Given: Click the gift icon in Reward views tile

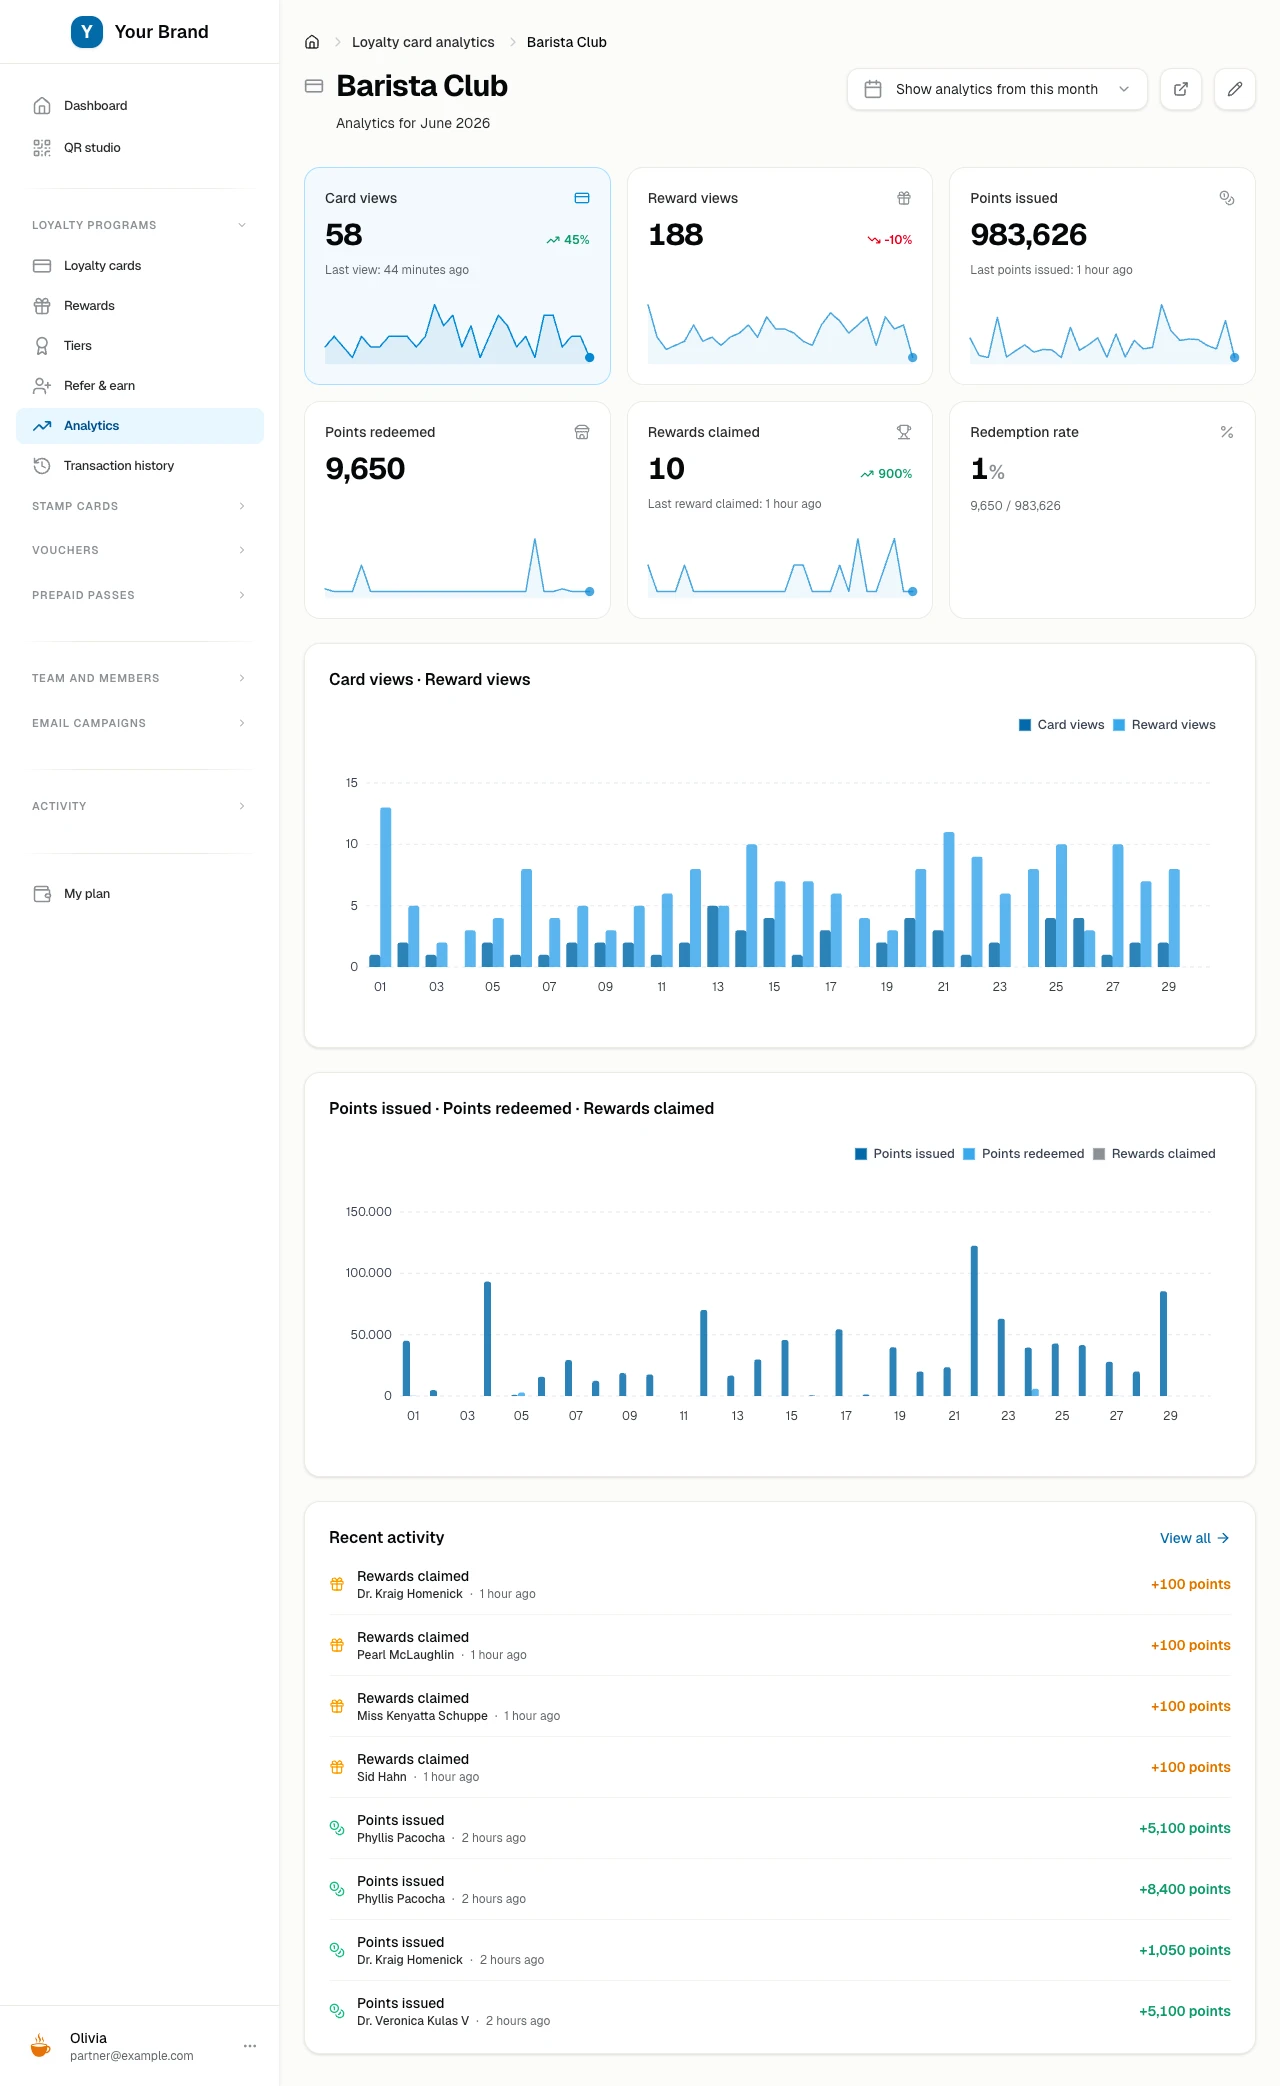Looking at the screenshot, I should (x=904, y=198).
